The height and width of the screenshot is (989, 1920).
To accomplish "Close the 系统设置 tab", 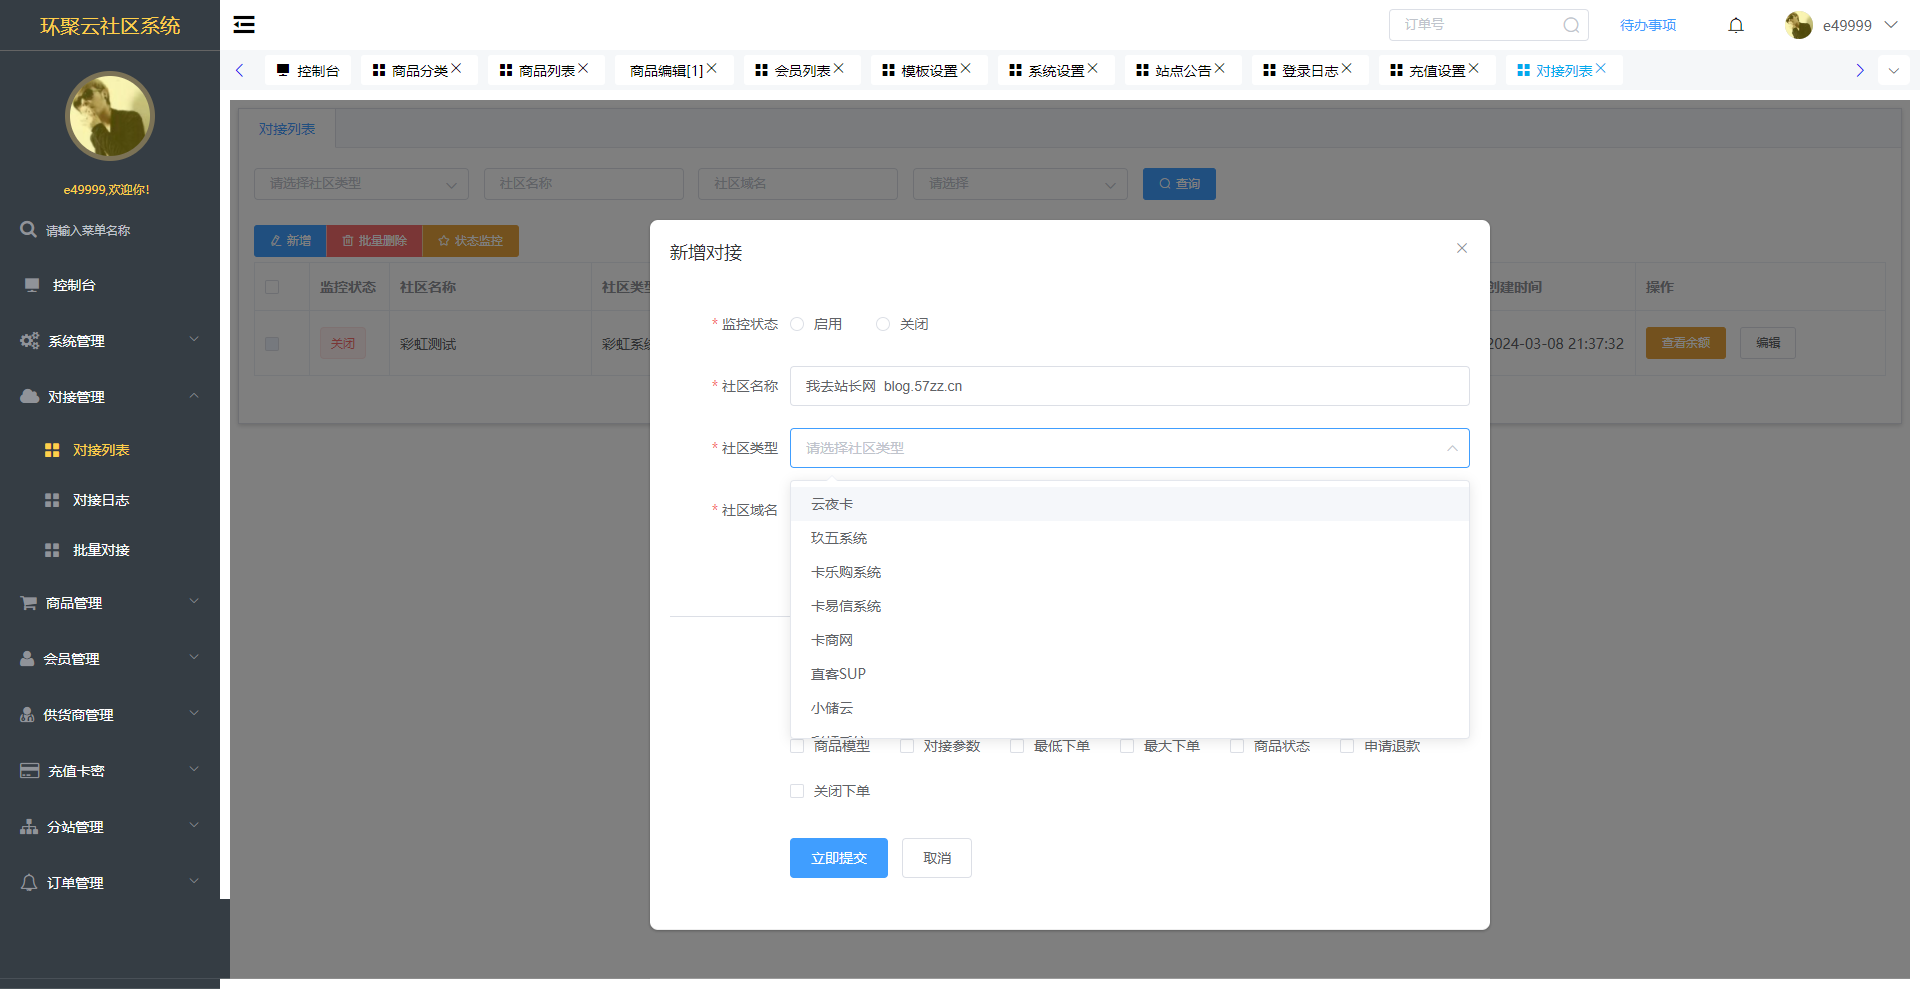I will [x=1093, y=68].
